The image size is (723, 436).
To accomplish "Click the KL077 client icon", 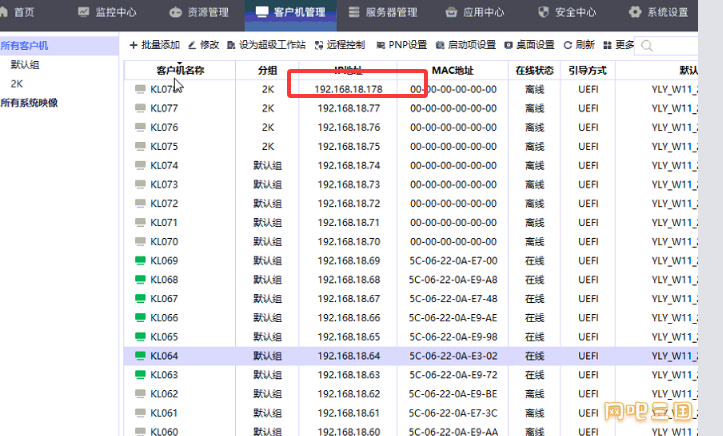I will point(140,108).
